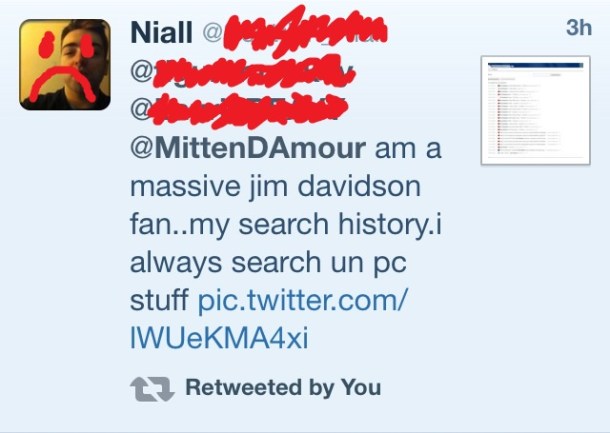Image resolution: width=610 pixels, height=433 pixels.
Task: Open Niall's profile picture avatar
Action: (65, 65)
